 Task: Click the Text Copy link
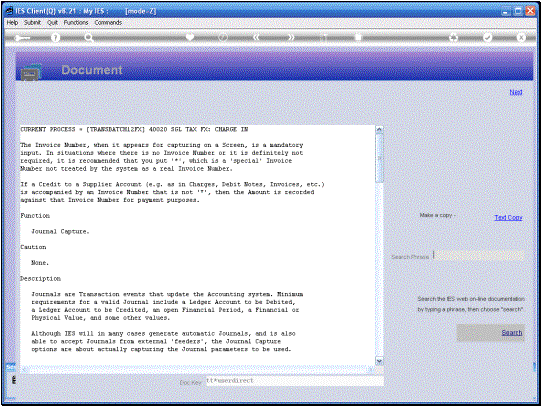508,218
